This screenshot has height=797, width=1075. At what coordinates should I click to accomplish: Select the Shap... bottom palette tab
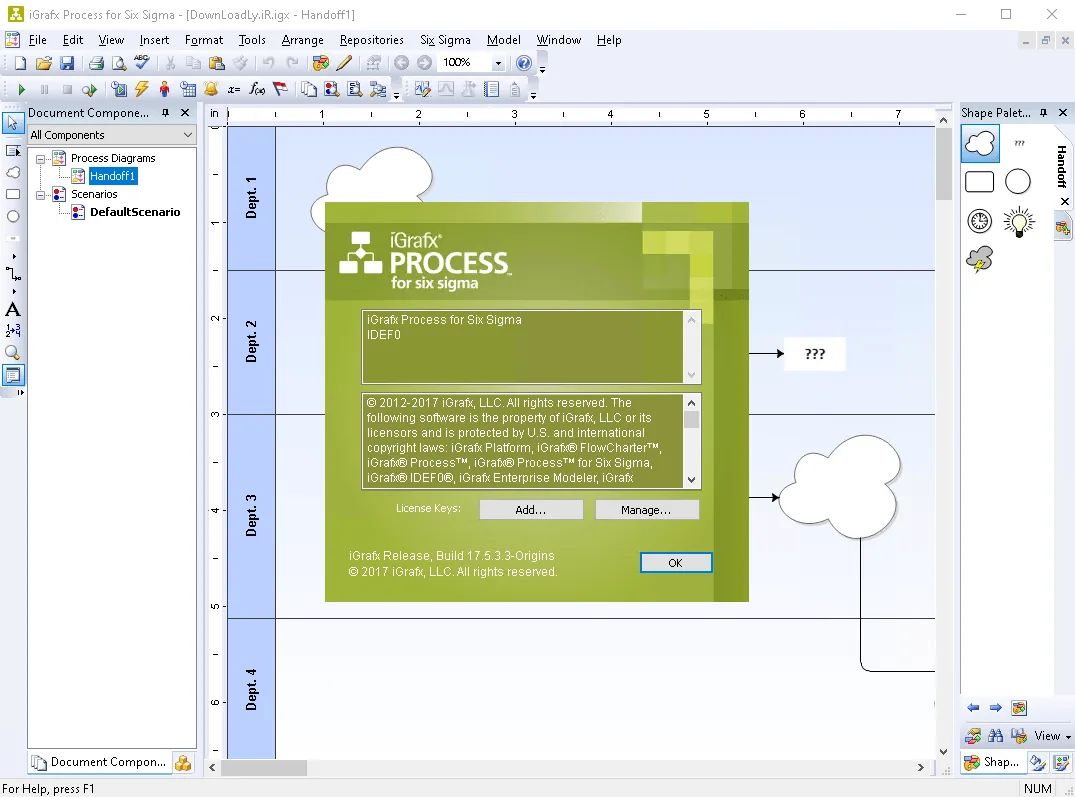pos(993,762)
